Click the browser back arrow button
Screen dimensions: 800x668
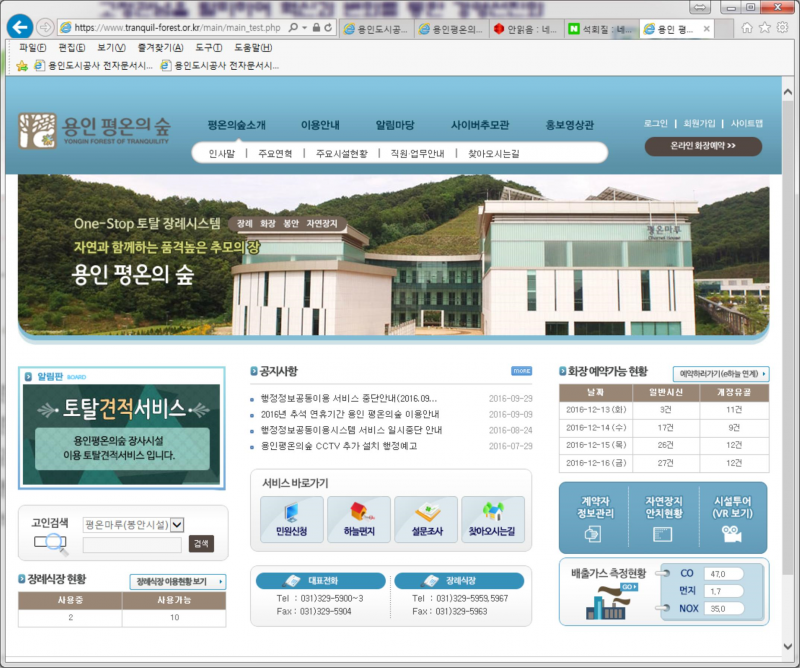click(20, 27)
